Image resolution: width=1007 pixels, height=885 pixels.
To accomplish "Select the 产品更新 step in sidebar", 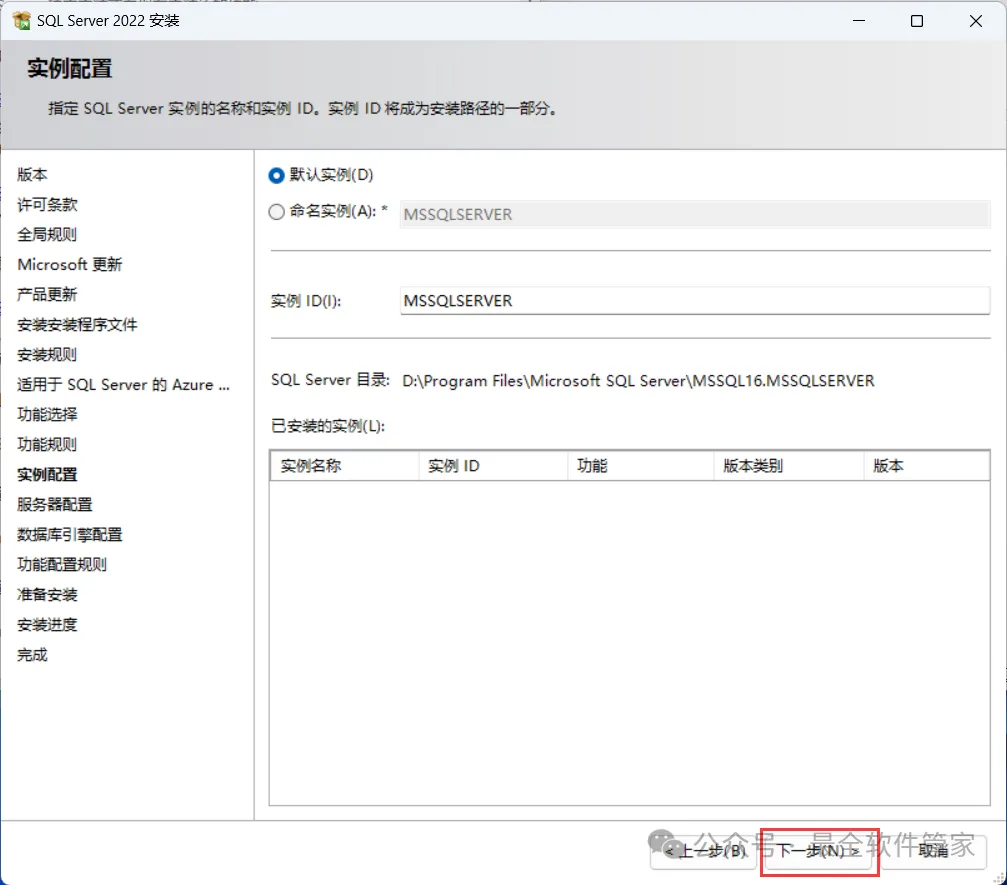I will coord(47,295).
